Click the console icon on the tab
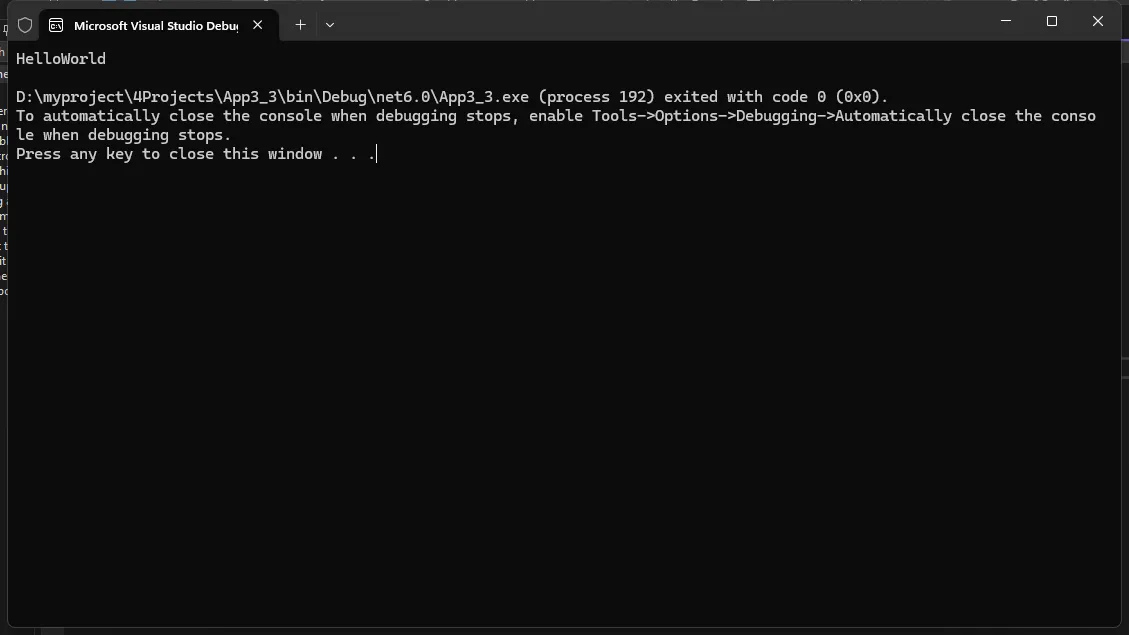This screenshot has width=1129, height=635. coord(56,25)
